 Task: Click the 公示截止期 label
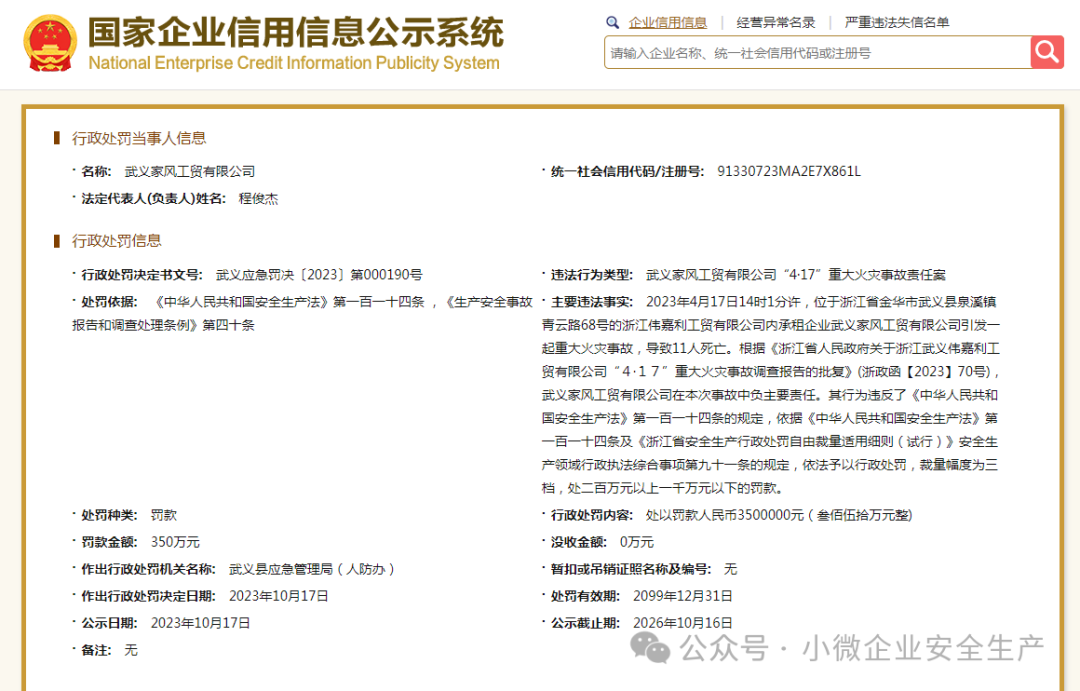click(585, 623)
